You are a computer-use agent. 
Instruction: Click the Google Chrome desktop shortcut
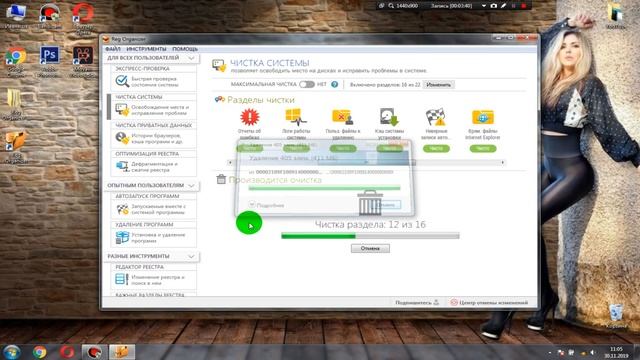coord(16,56)
